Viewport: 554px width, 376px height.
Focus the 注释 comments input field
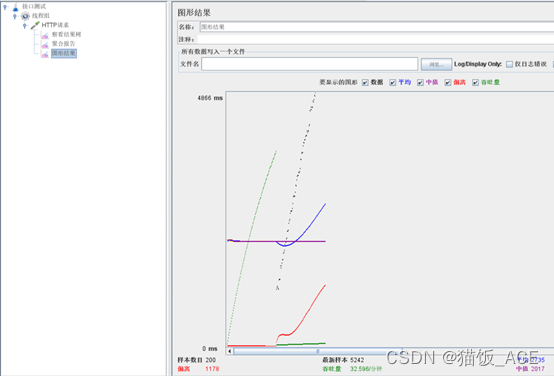click(x=376, y=39)
